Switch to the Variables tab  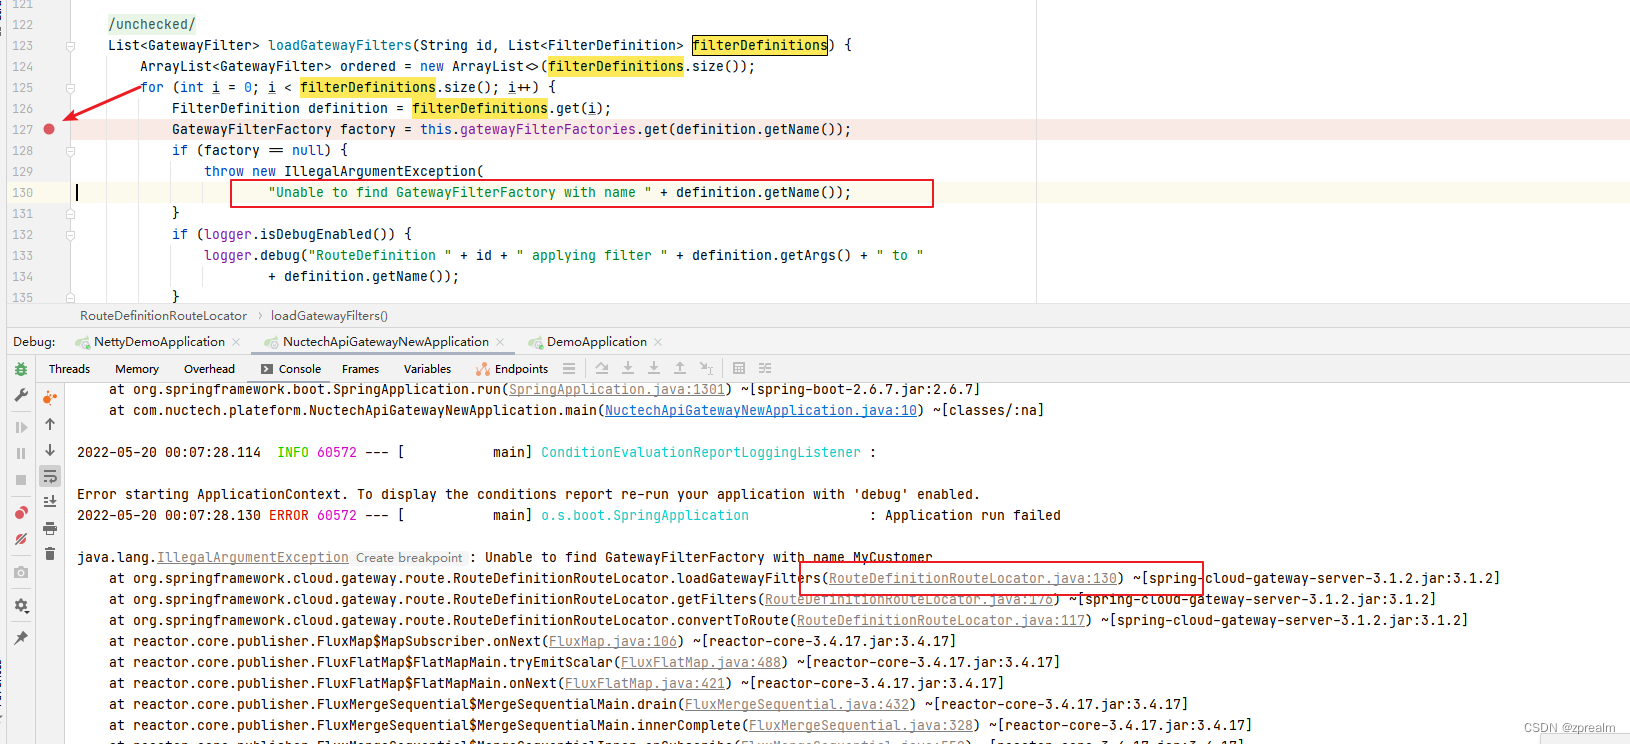tap(427, 369)
